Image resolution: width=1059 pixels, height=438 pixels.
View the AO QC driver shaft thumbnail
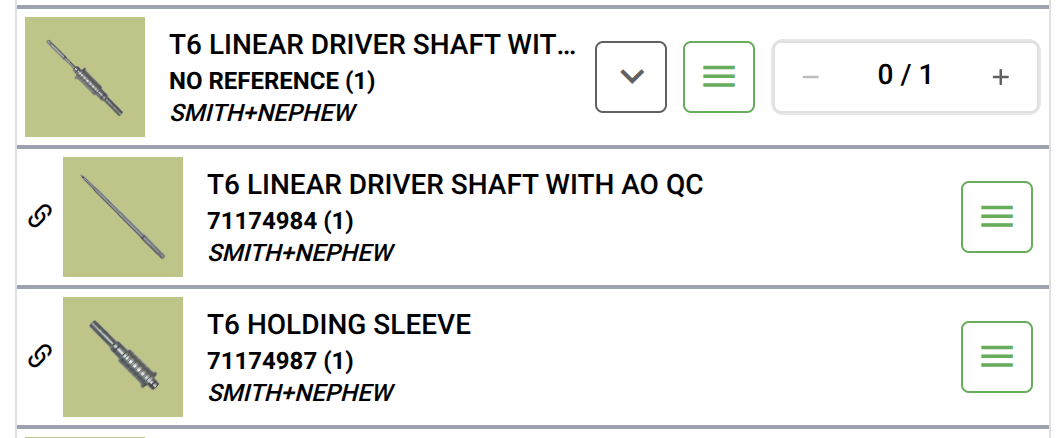[x=123, y=217]
